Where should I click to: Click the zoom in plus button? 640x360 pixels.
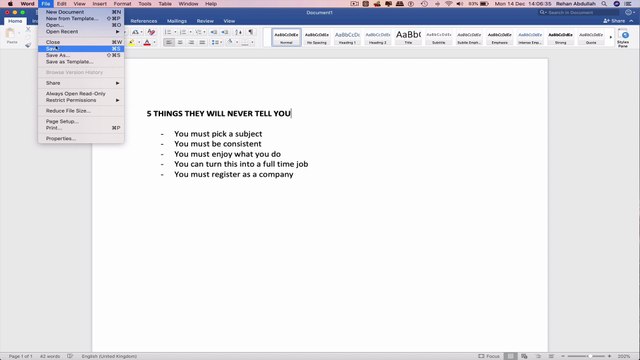click(x=609, y=356)
